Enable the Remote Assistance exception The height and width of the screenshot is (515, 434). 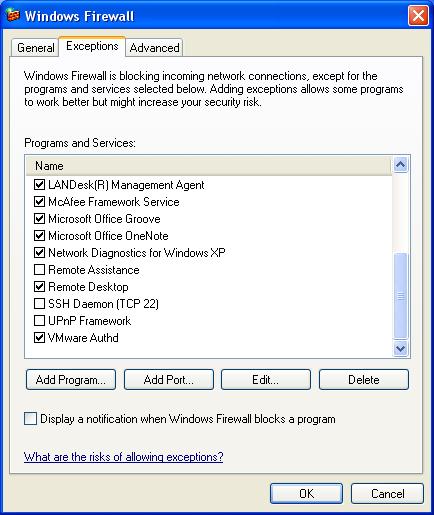39,269
